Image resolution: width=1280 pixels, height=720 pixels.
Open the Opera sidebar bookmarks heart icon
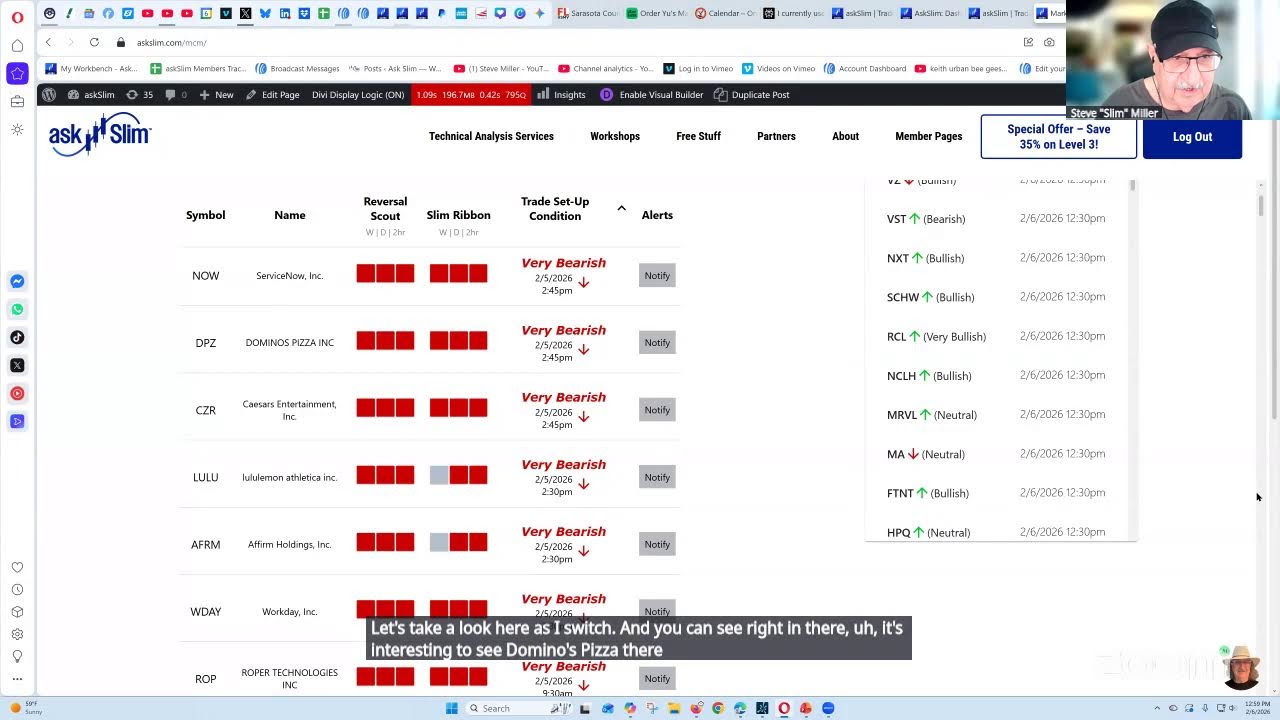pyautogui.click(x=17, y=567)
